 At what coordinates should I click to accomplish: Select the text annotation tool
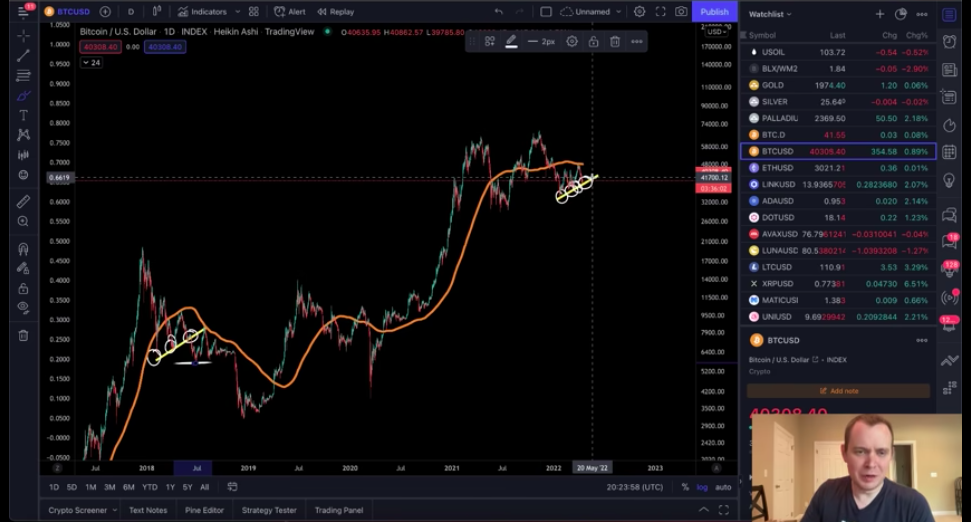click(x=24, y=115)
